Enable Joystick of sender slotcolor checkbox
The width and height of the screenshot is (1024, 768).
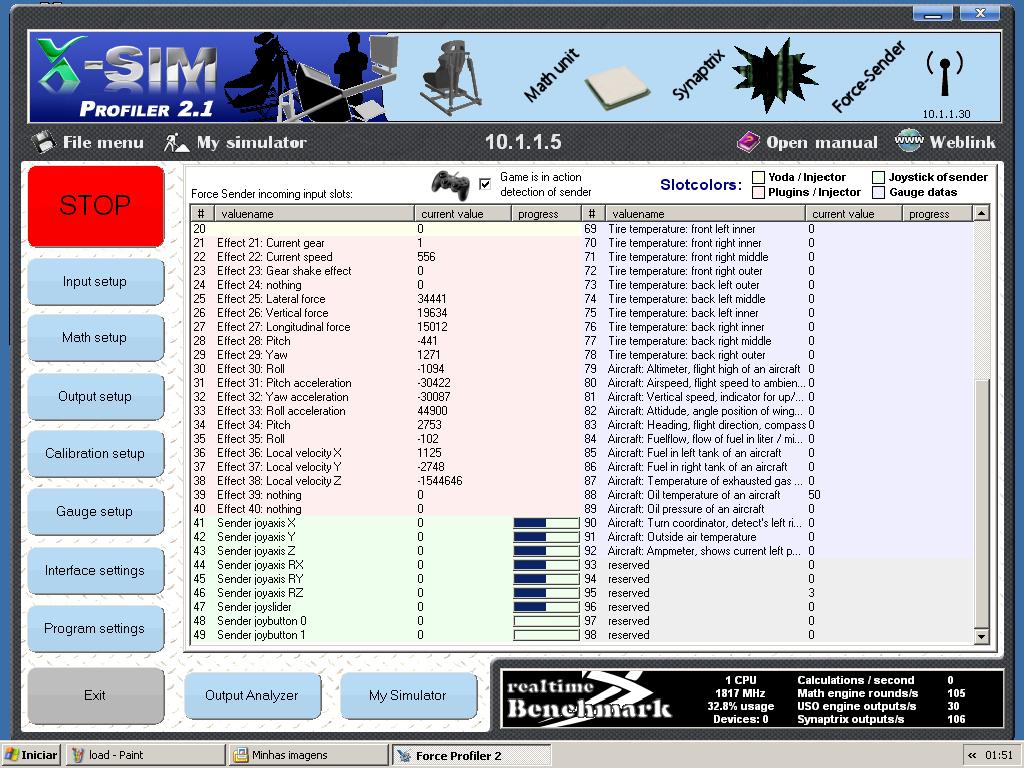tap(878, 177)
